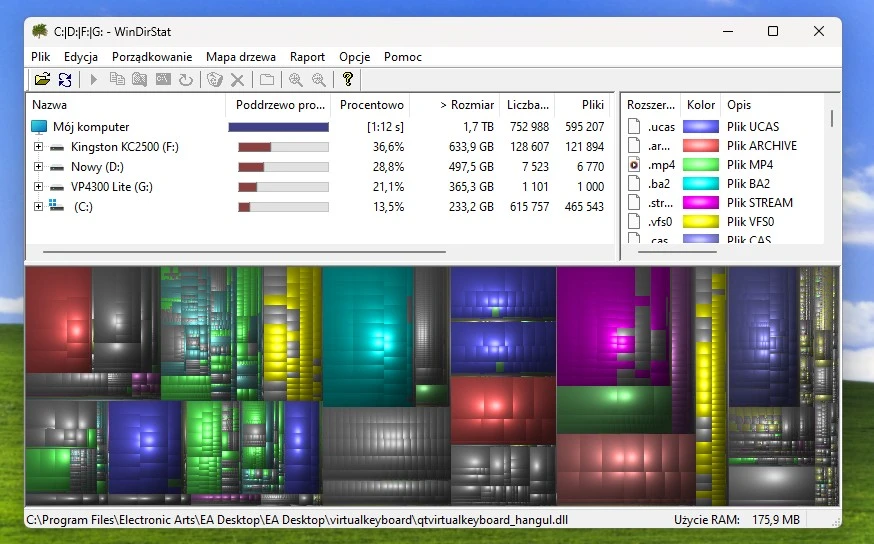This screenshot has width=874, height=544.
Task: Click the Zoom in magnifier icon
Action: pyautogui.click(x=296, y=80)
